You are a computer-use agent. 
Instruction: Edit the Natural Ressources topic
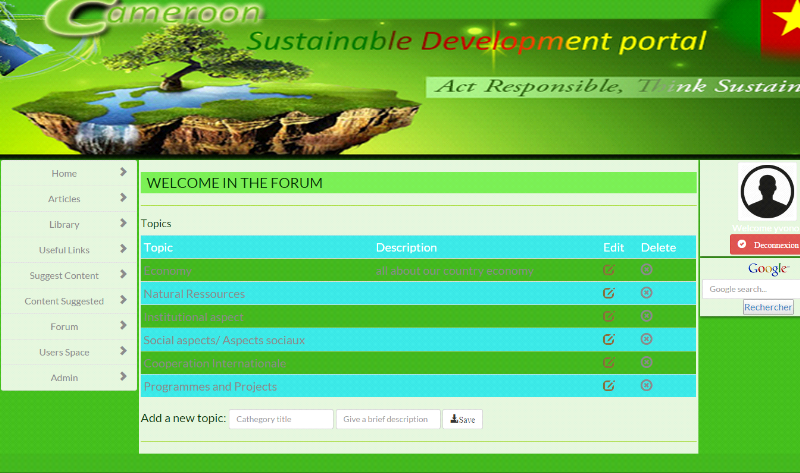pyautogui.click(x=609, y=293)
